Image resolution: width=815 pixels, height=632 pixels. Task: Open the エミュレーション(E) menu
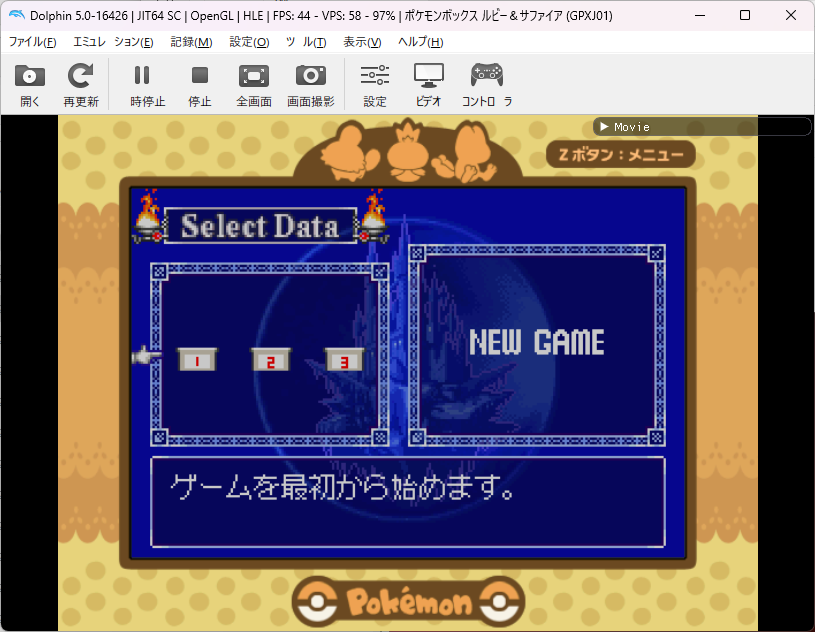(x=113, y=42)
